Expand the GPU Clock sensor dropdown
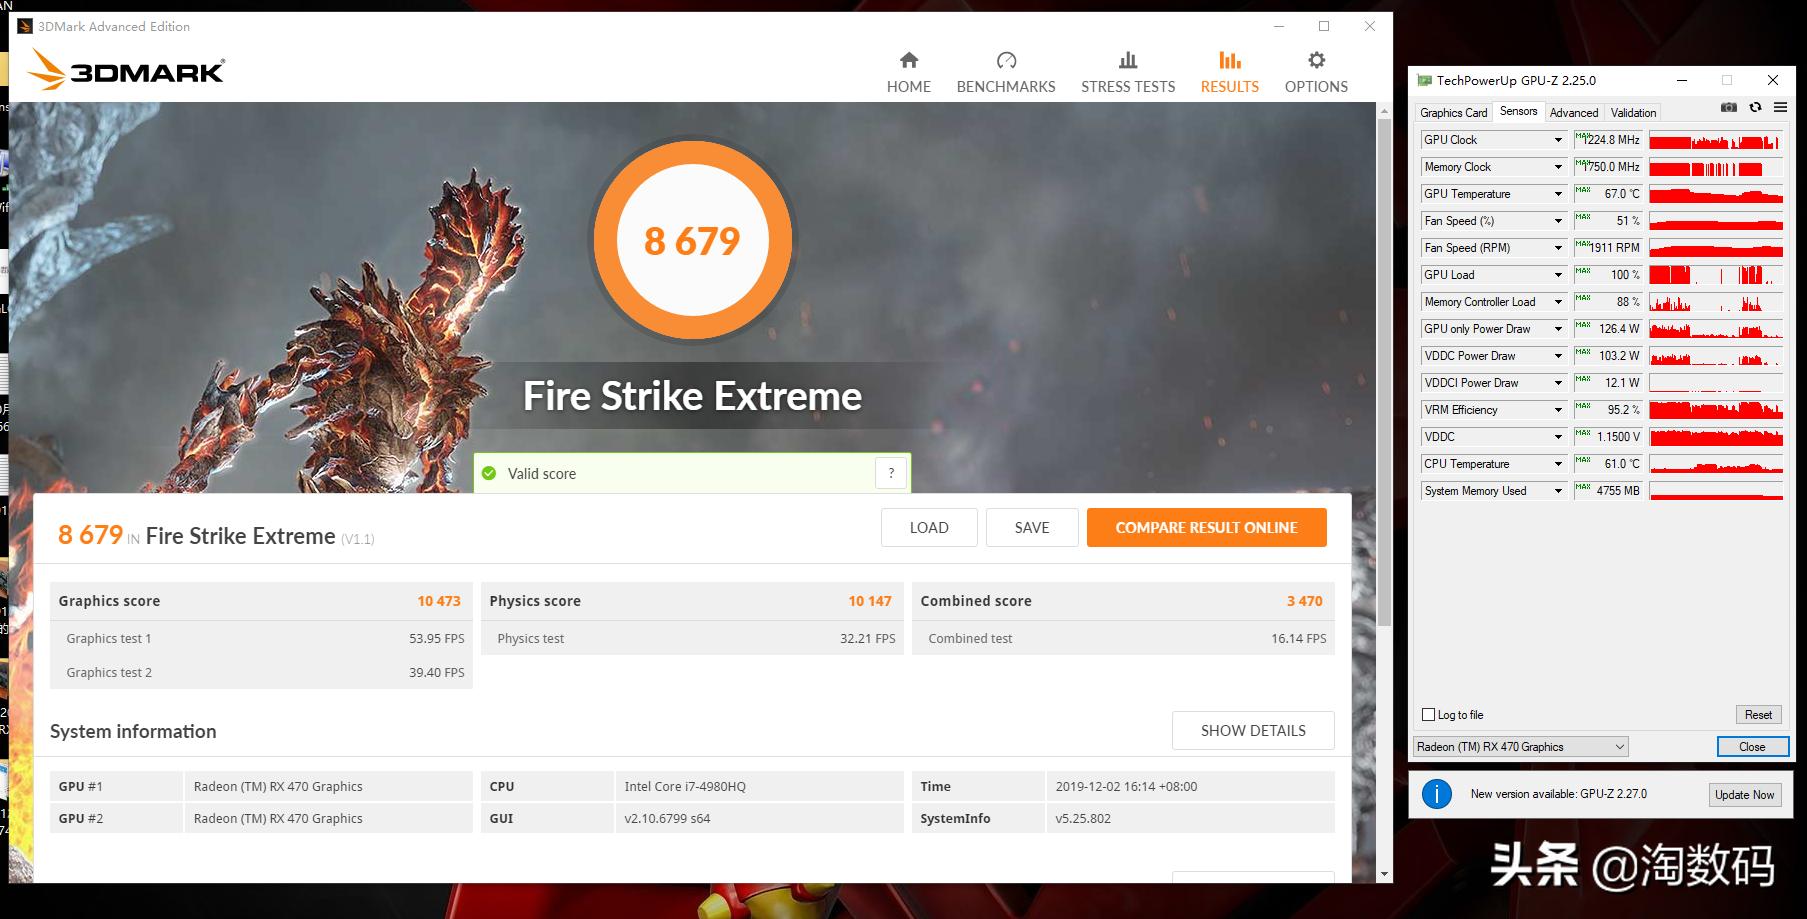1807x919 pixels. point(1558,140)
